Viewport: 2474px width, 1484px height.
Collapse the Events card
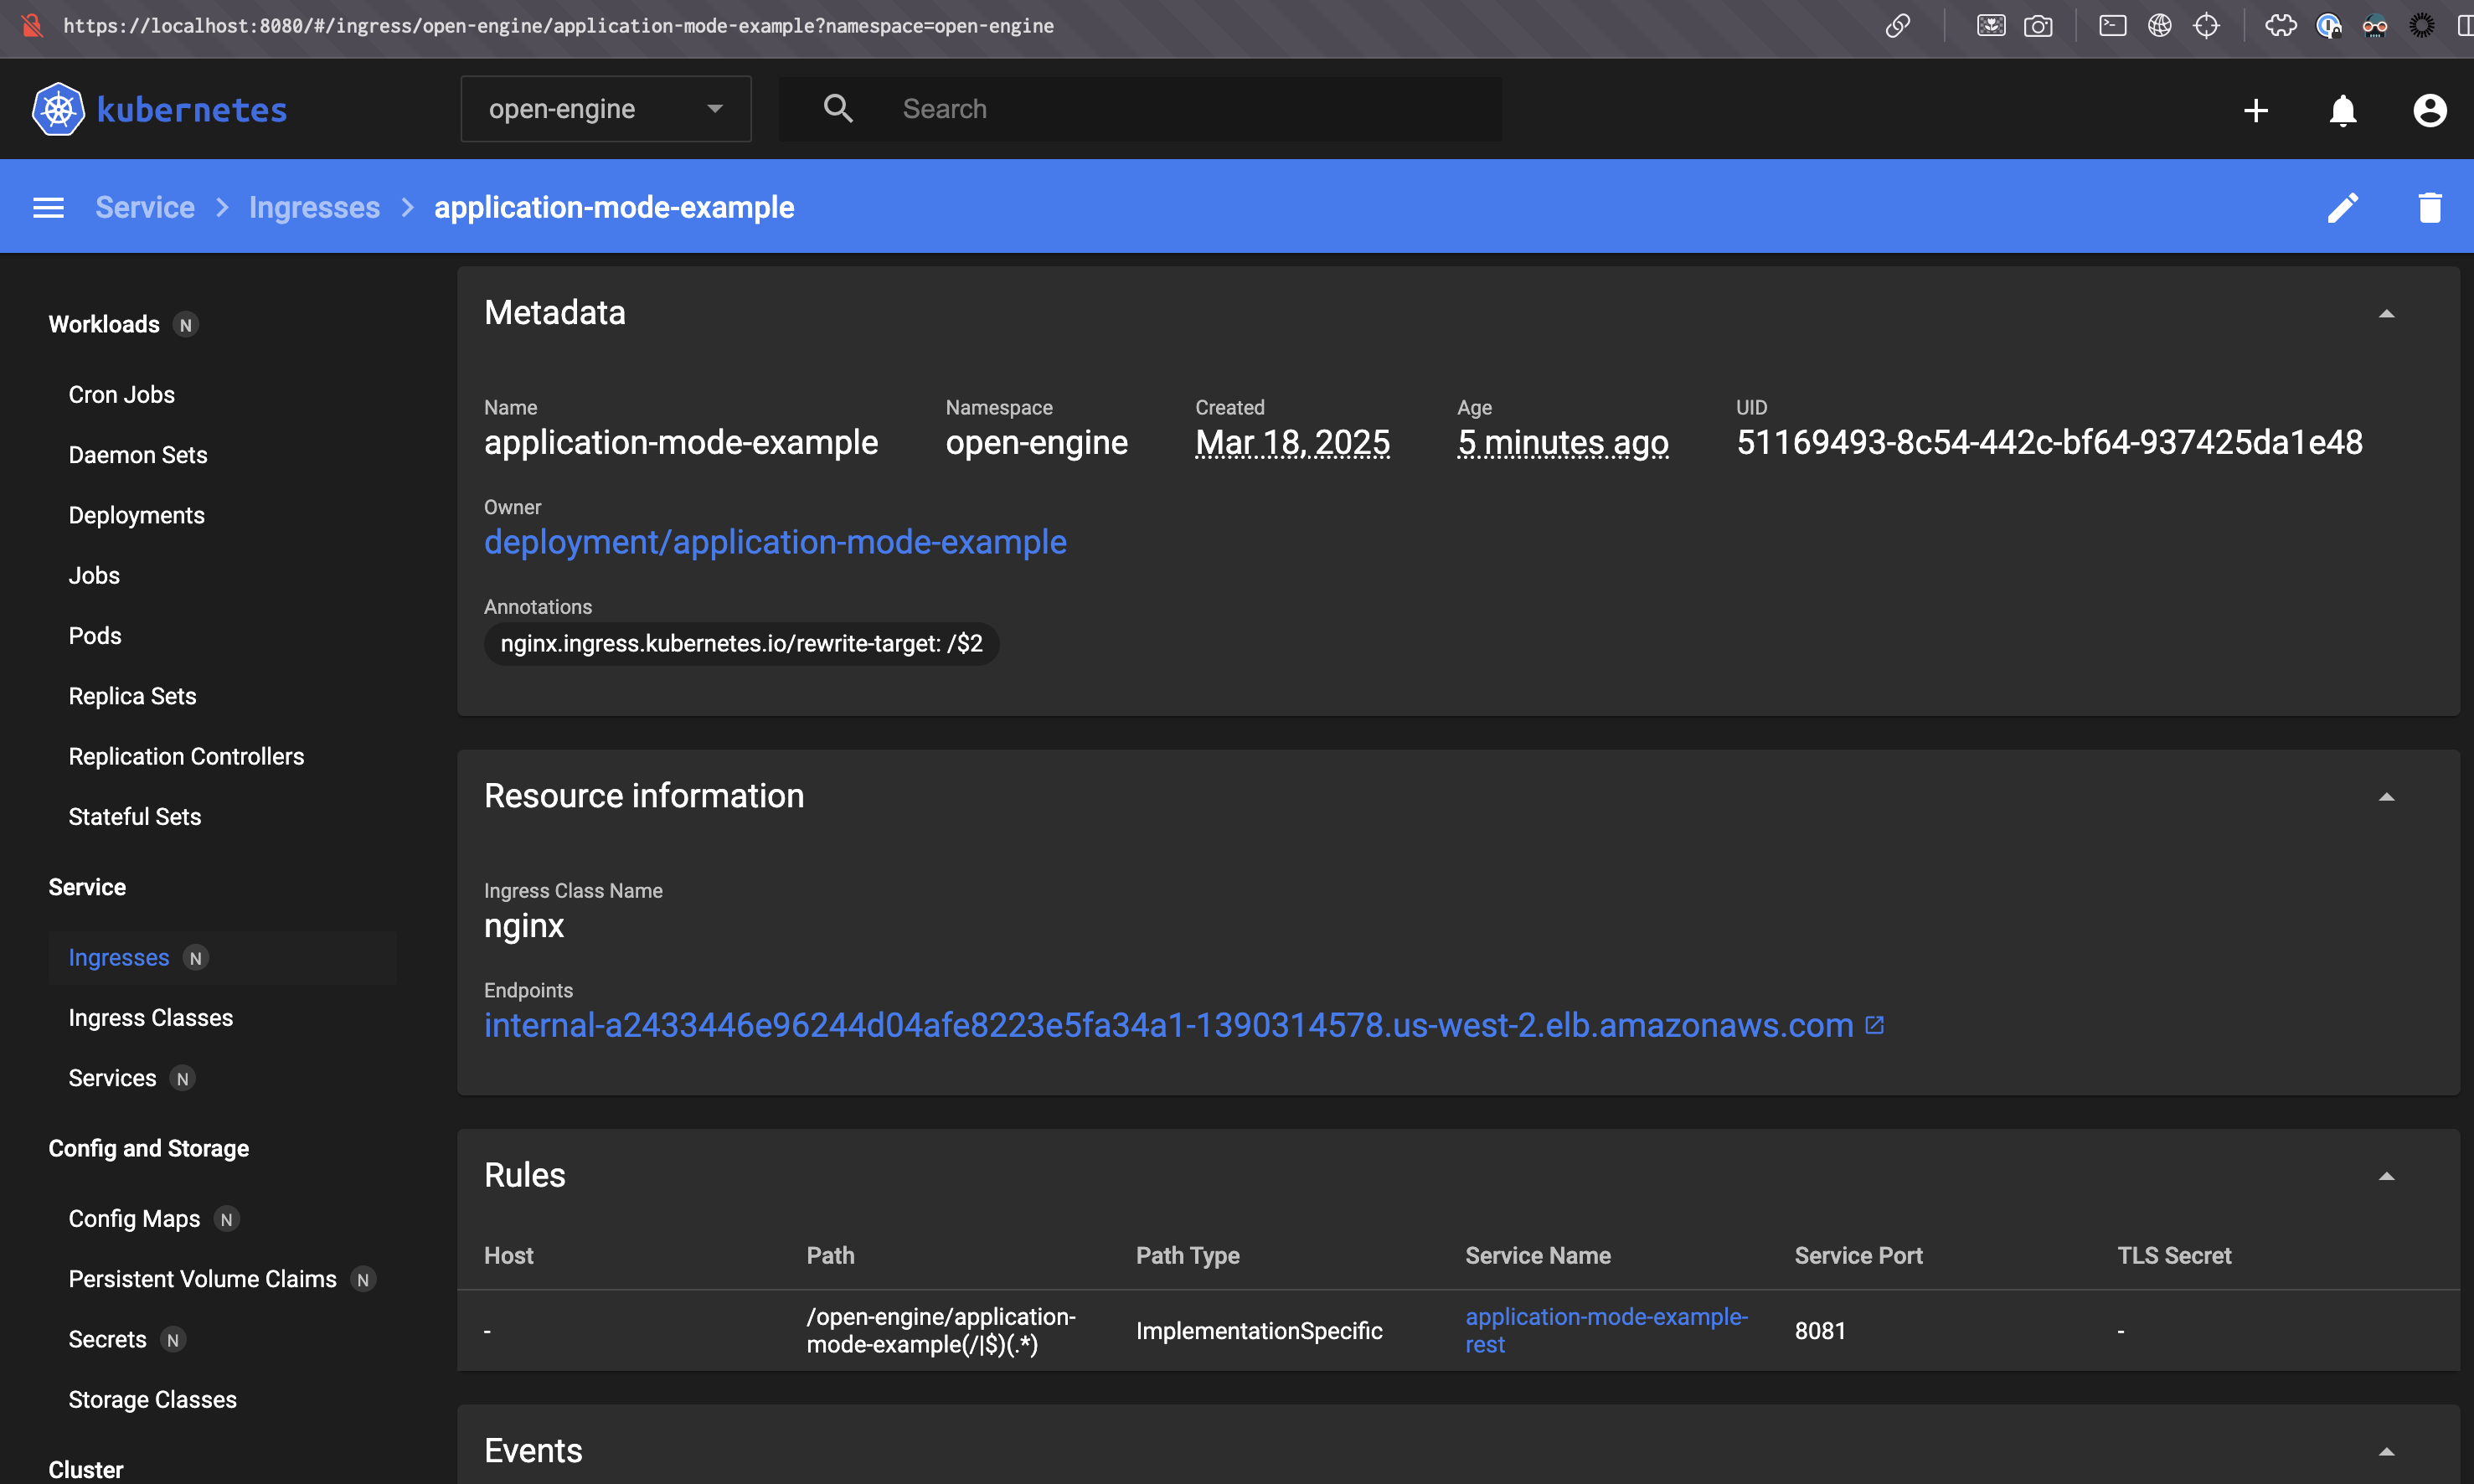pyautogui.click(x=2387, y=1452)
